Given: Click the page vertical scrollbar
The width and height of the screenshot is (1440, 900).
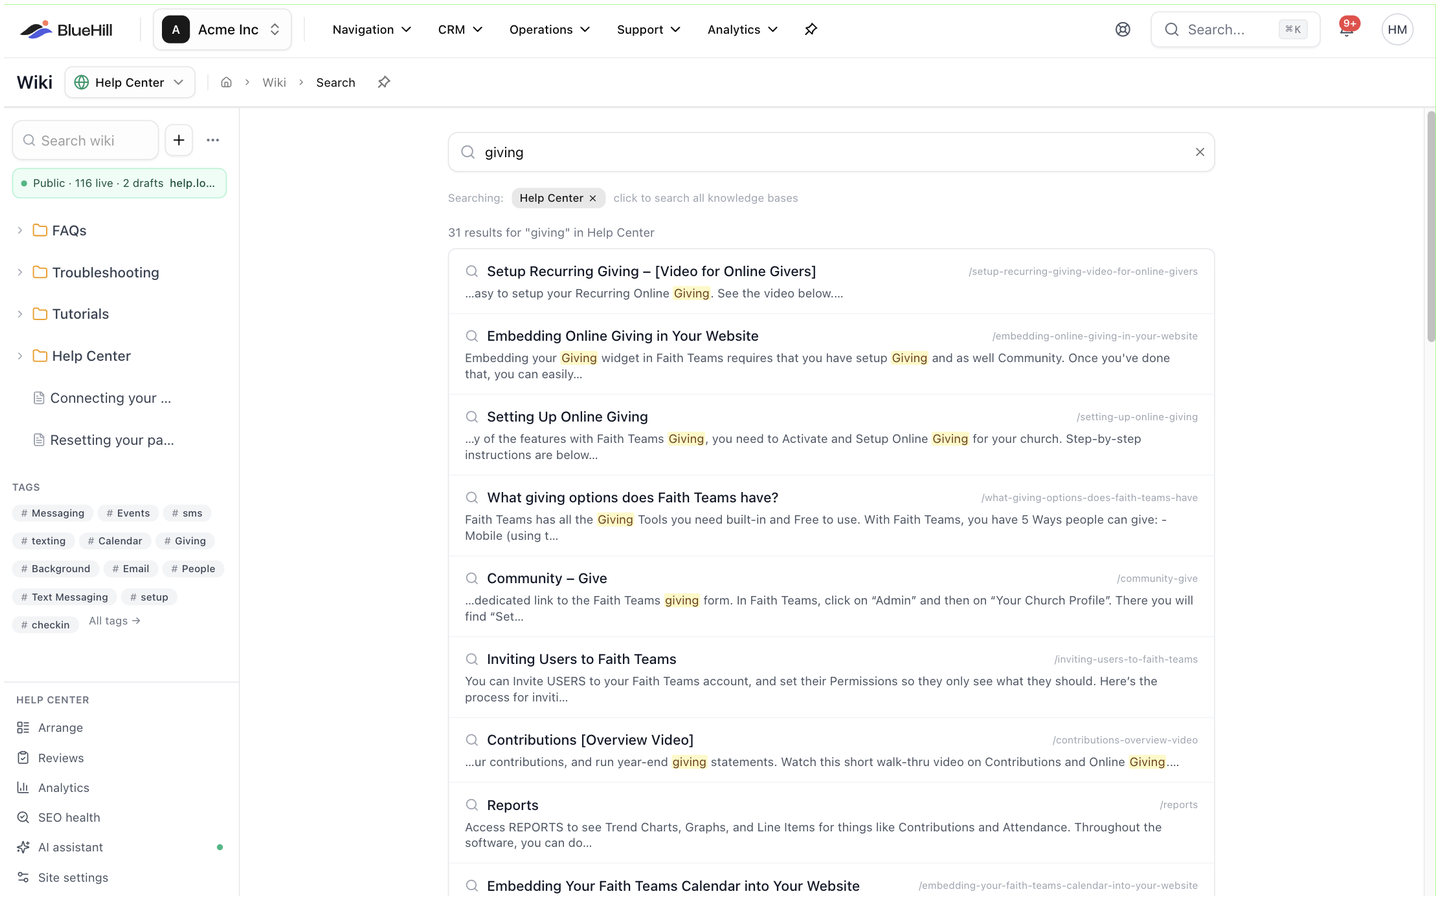Looking at the screenshot, I should pyautogui.click(x=1431, y=226).
